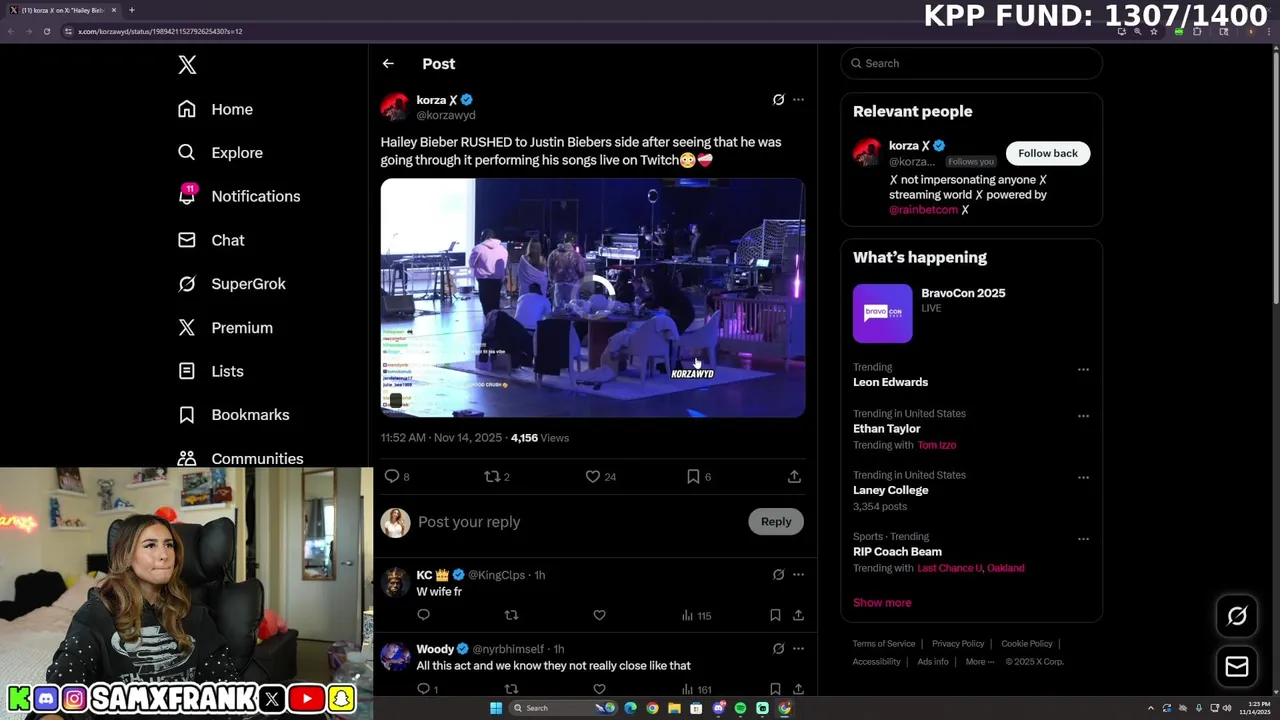Click the Grok icon on Woody's reply

[778, 649]
